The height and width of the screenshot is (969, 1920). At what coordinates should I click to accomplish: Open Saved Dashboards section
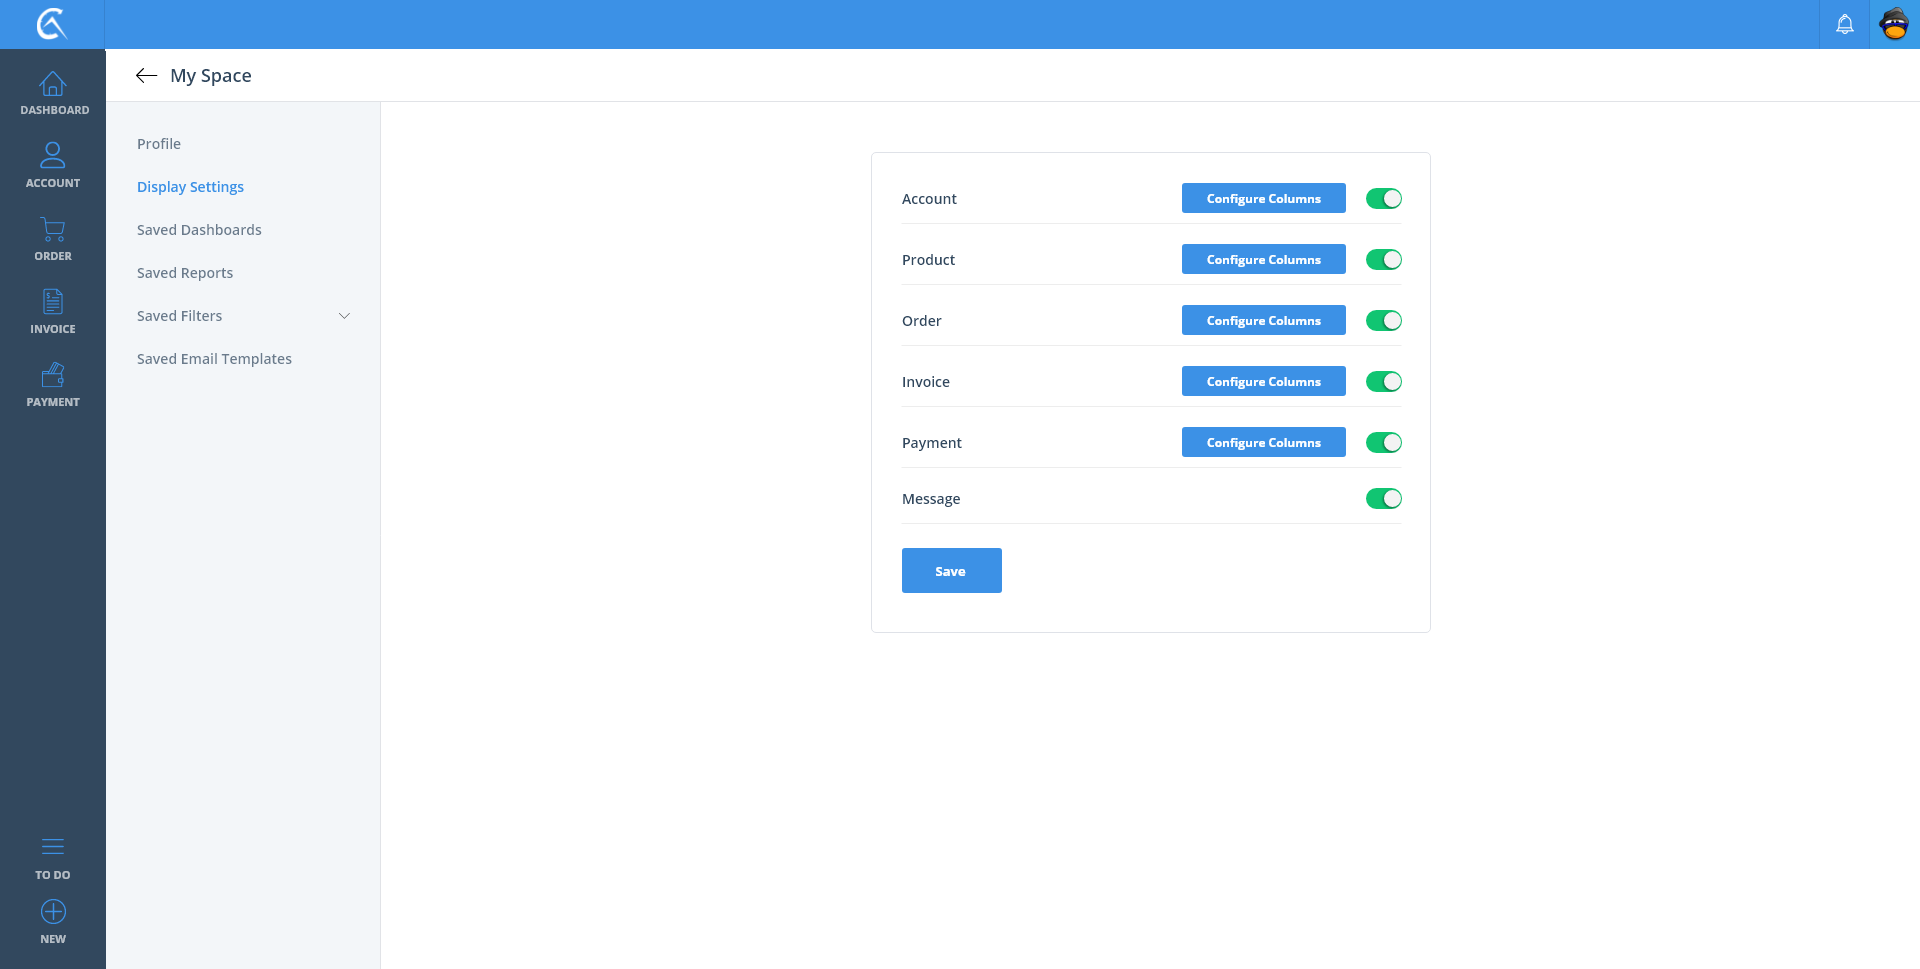pos(199,230)
